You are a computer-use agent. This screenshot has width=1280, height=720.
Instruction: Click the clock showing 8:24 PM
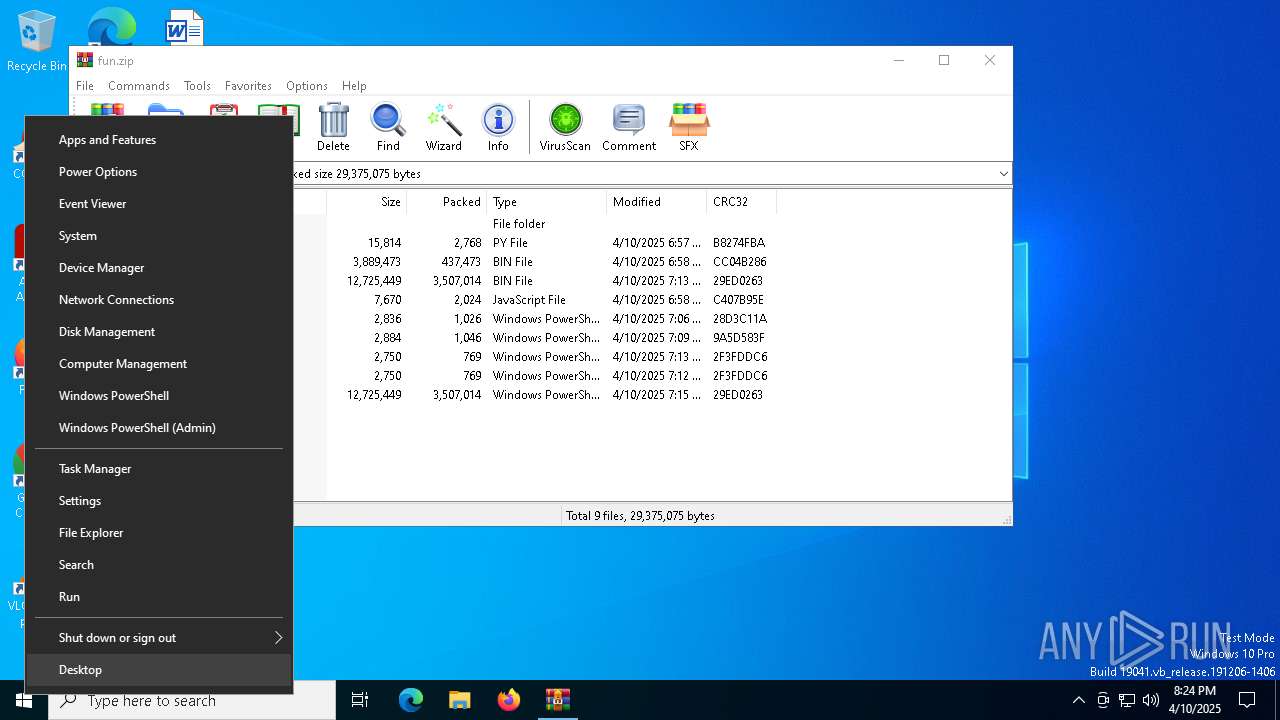click(x=1193, y=700)
